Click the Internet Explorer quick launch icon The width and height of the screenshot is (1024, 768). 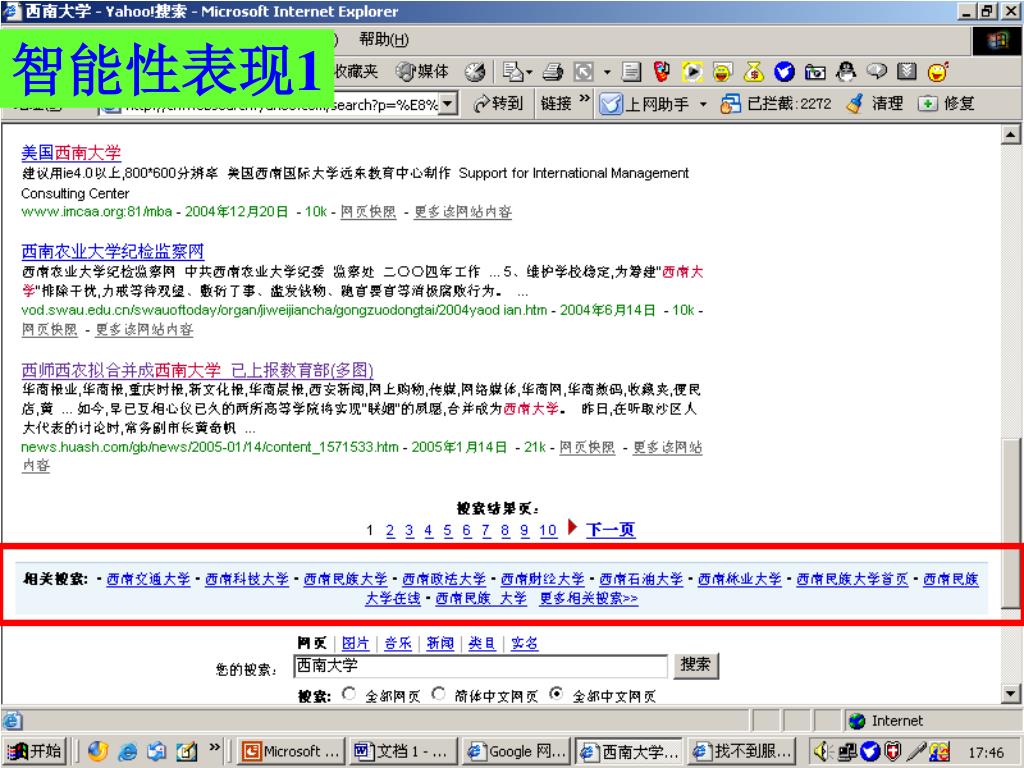click(127, 752)
